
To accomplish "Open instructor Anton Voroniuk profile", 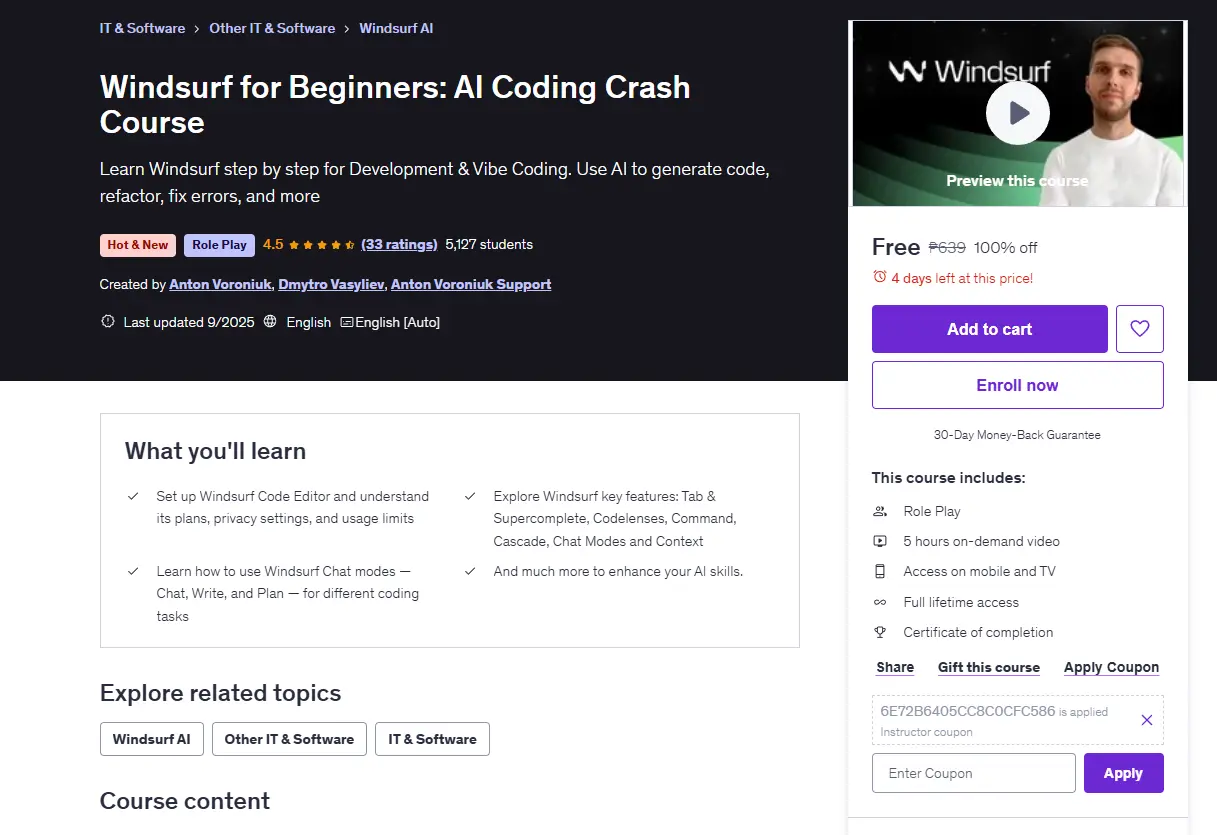I will coord(220,284).
